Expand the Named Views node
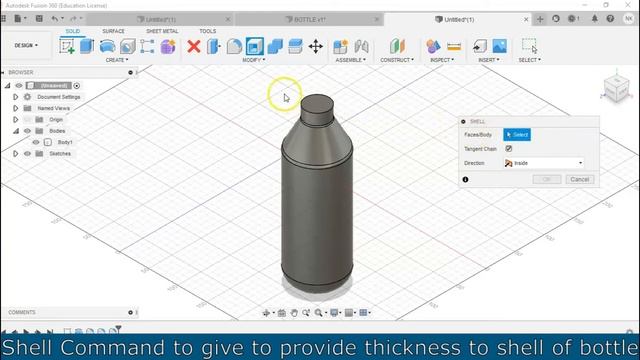The width and height of the screenshot is (640, 360). 16,108
